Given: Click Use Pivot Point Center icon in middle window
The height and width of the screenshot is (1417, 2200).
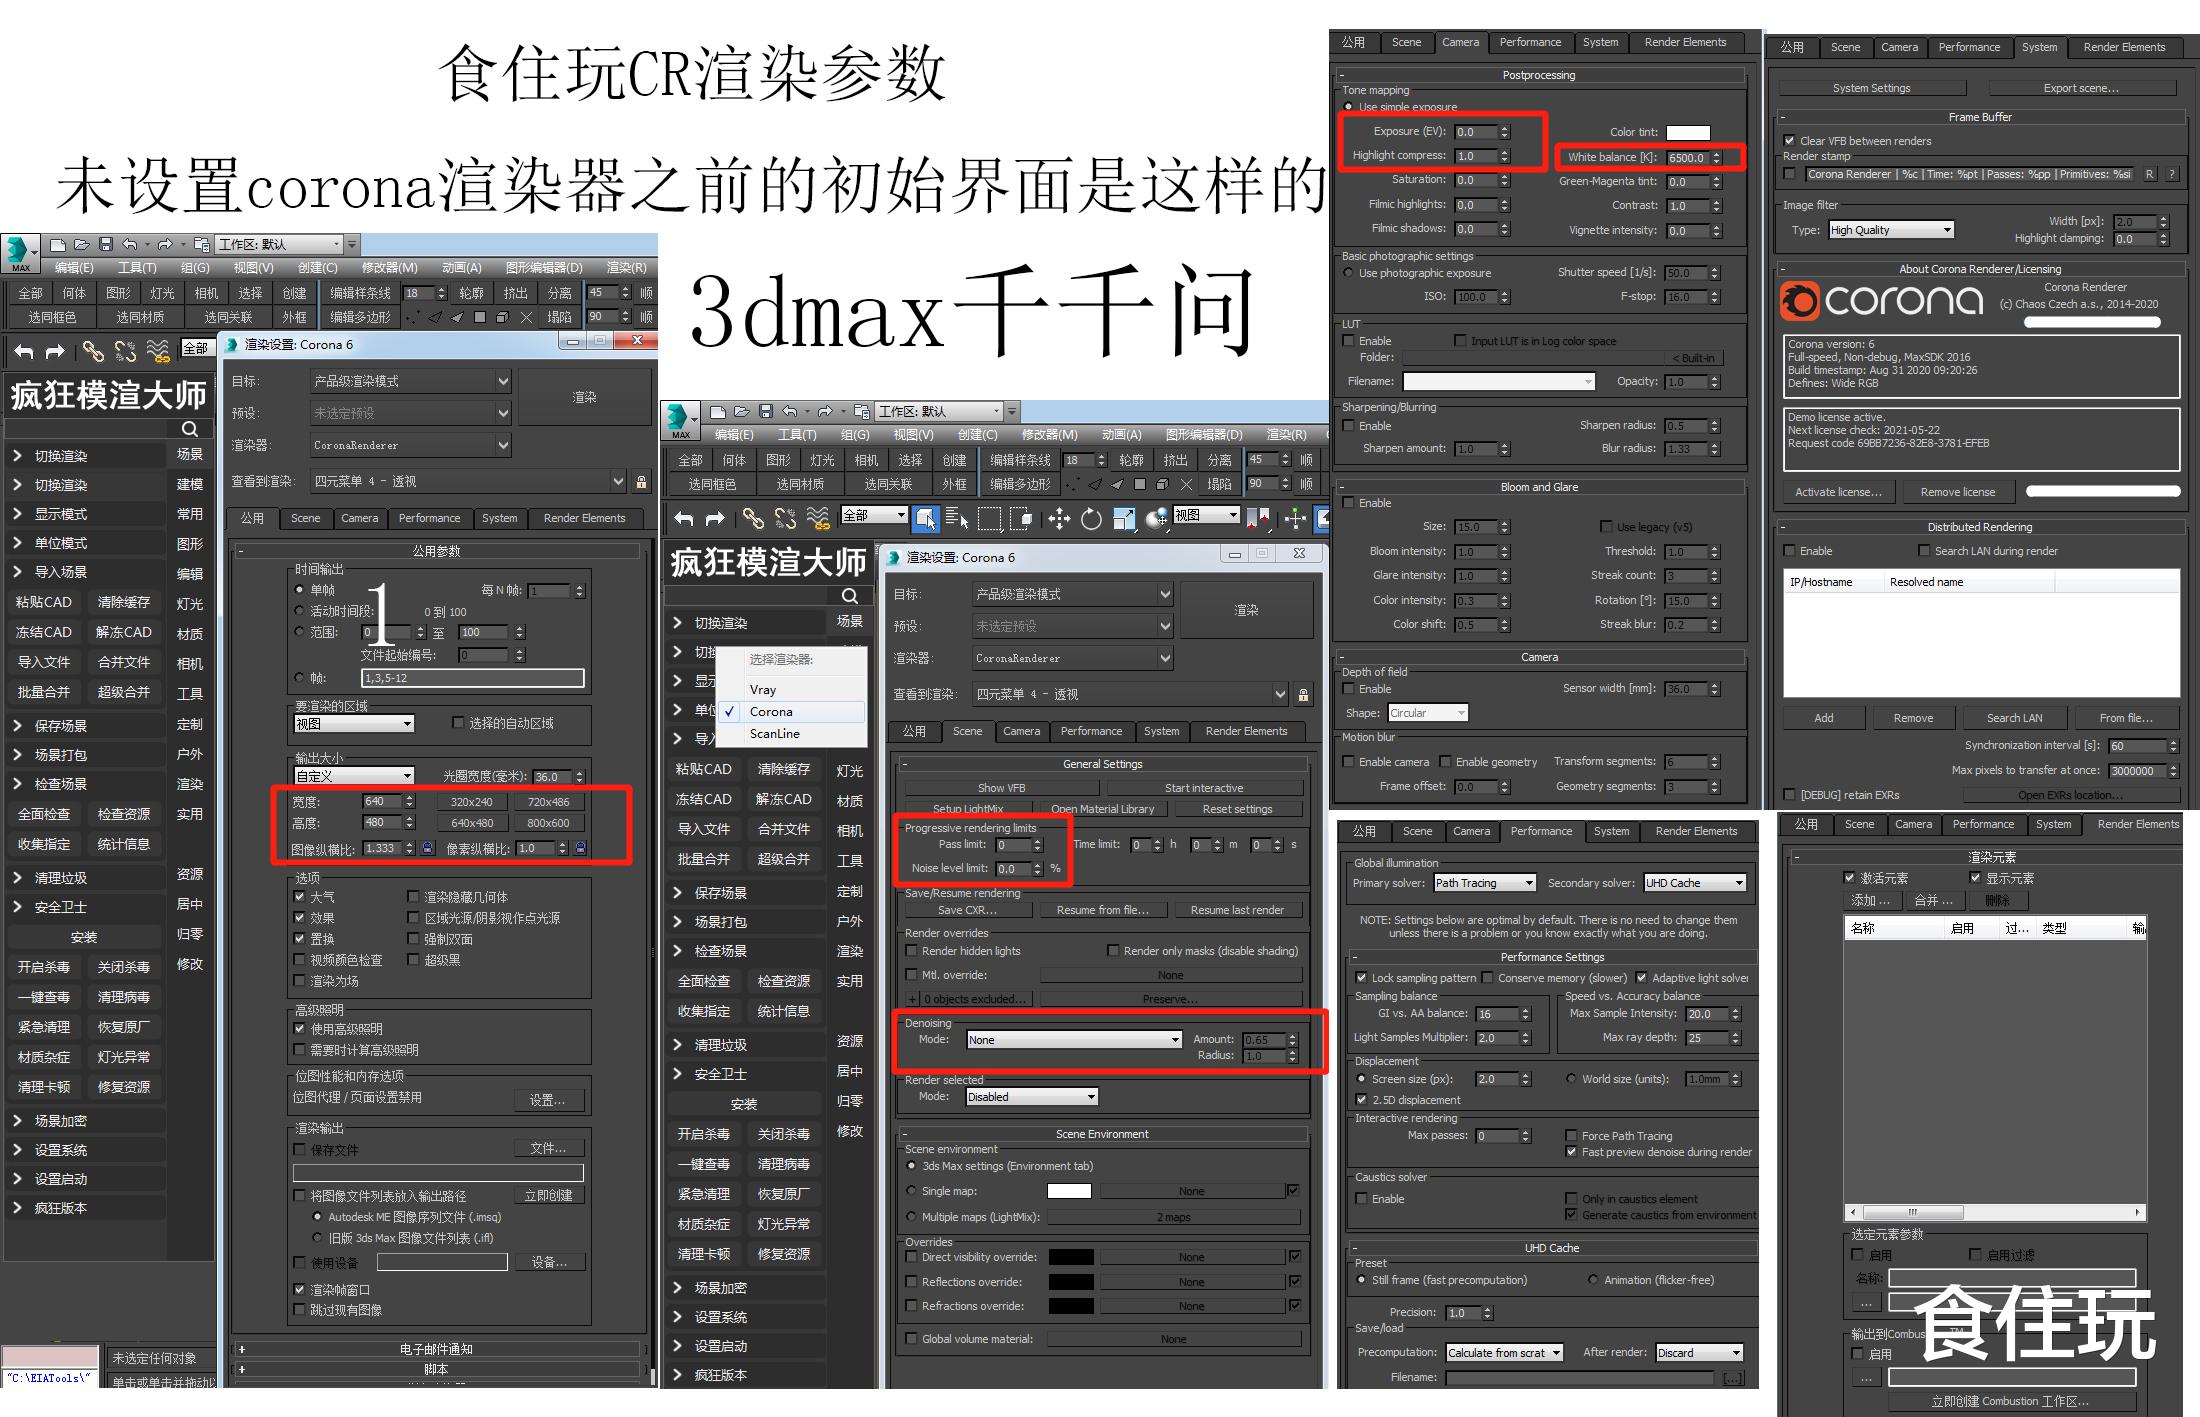Looking at the screenshot, I should pos(1258,518).
